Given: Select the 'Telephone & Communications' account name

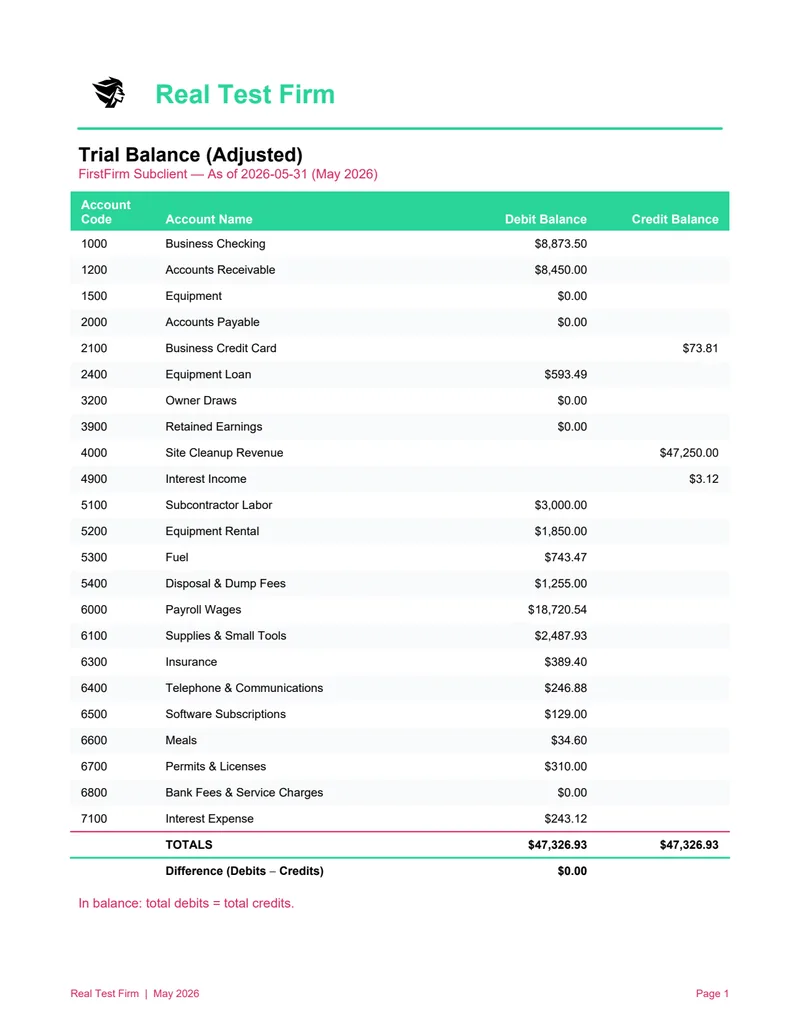Looking at the screenshot, I should pyautogui.click(x=244, y=688).
